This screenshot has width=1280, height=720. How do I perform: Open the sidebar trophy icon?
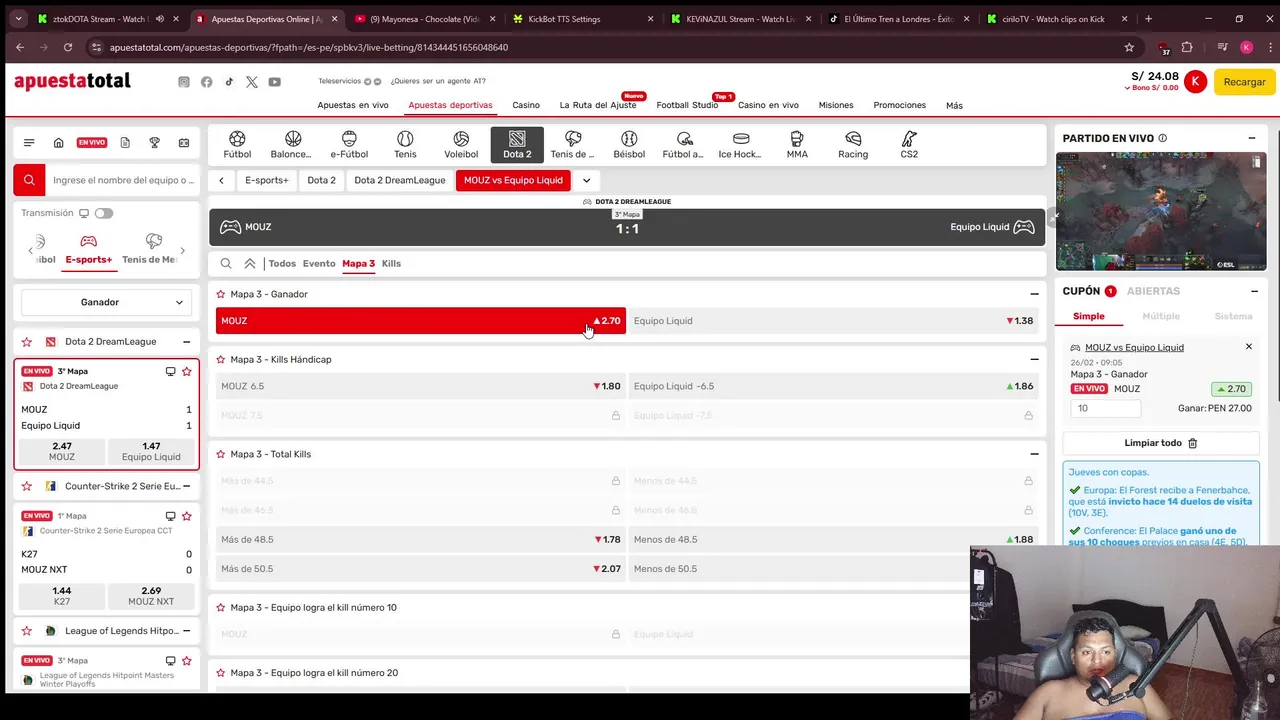(x=154, y=143)
